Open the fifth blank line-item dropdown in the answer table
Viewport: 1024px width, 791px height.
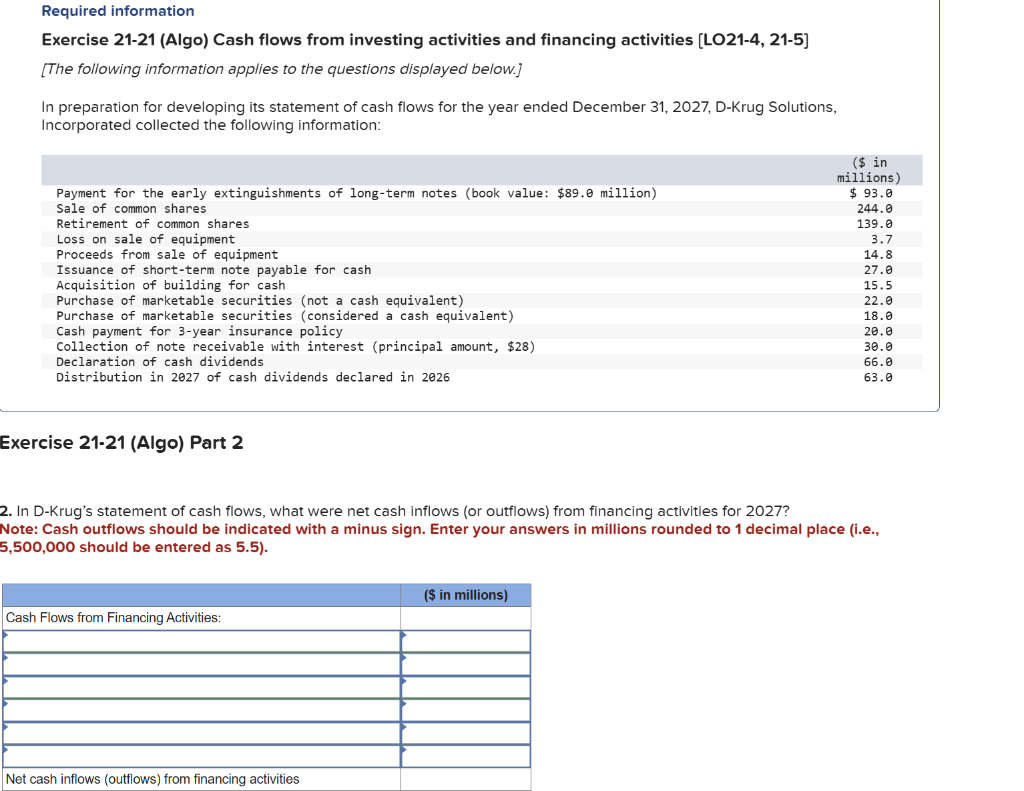(201, 733)
